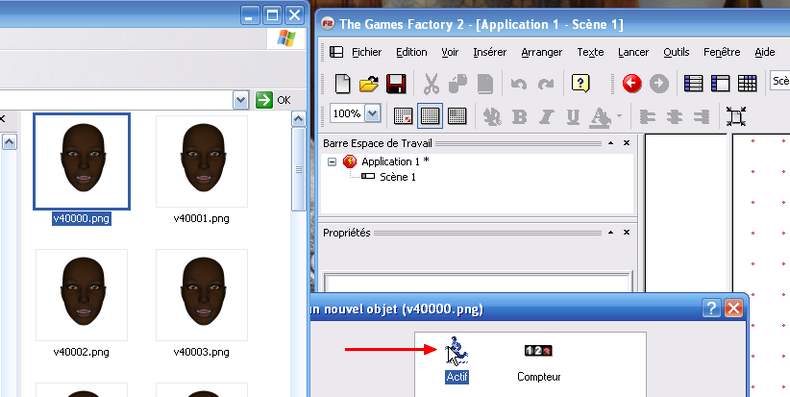The image size is (790, 397).
Task: Click the grid setup icon beside zoom
Action: (x=403, y=116)
